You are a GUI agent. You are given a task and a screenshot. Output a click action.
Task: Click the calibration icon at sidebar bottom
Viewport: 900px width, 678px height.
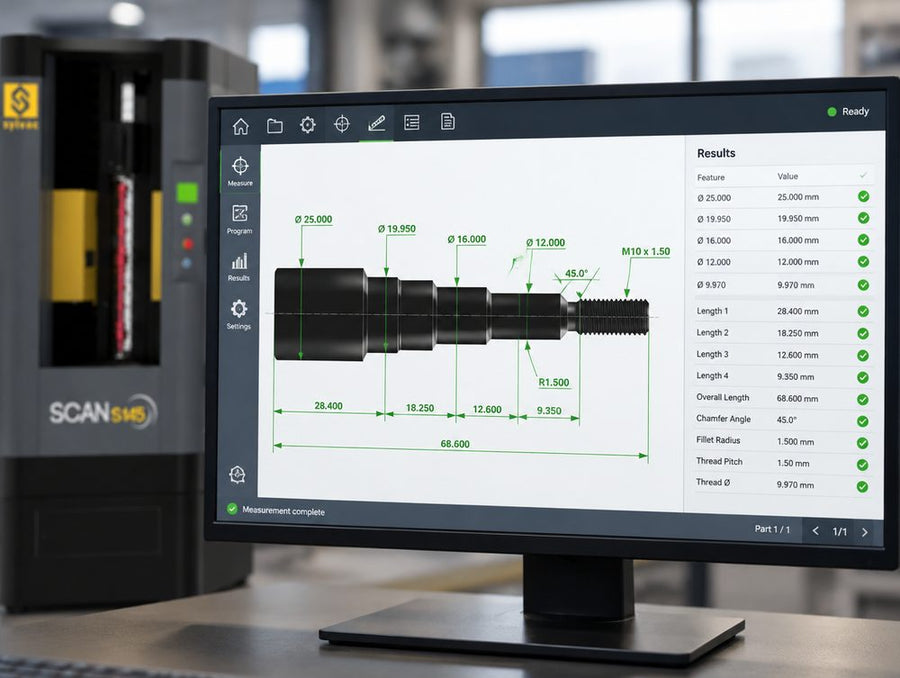(x=237, y=474)
